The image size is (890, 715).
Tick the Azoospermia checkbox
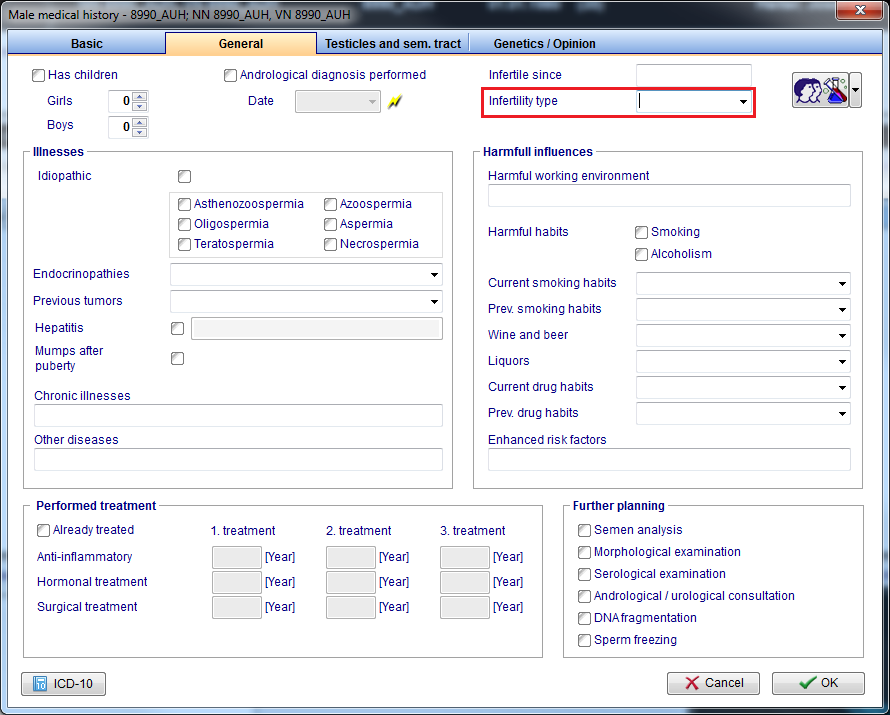[330, 204]
